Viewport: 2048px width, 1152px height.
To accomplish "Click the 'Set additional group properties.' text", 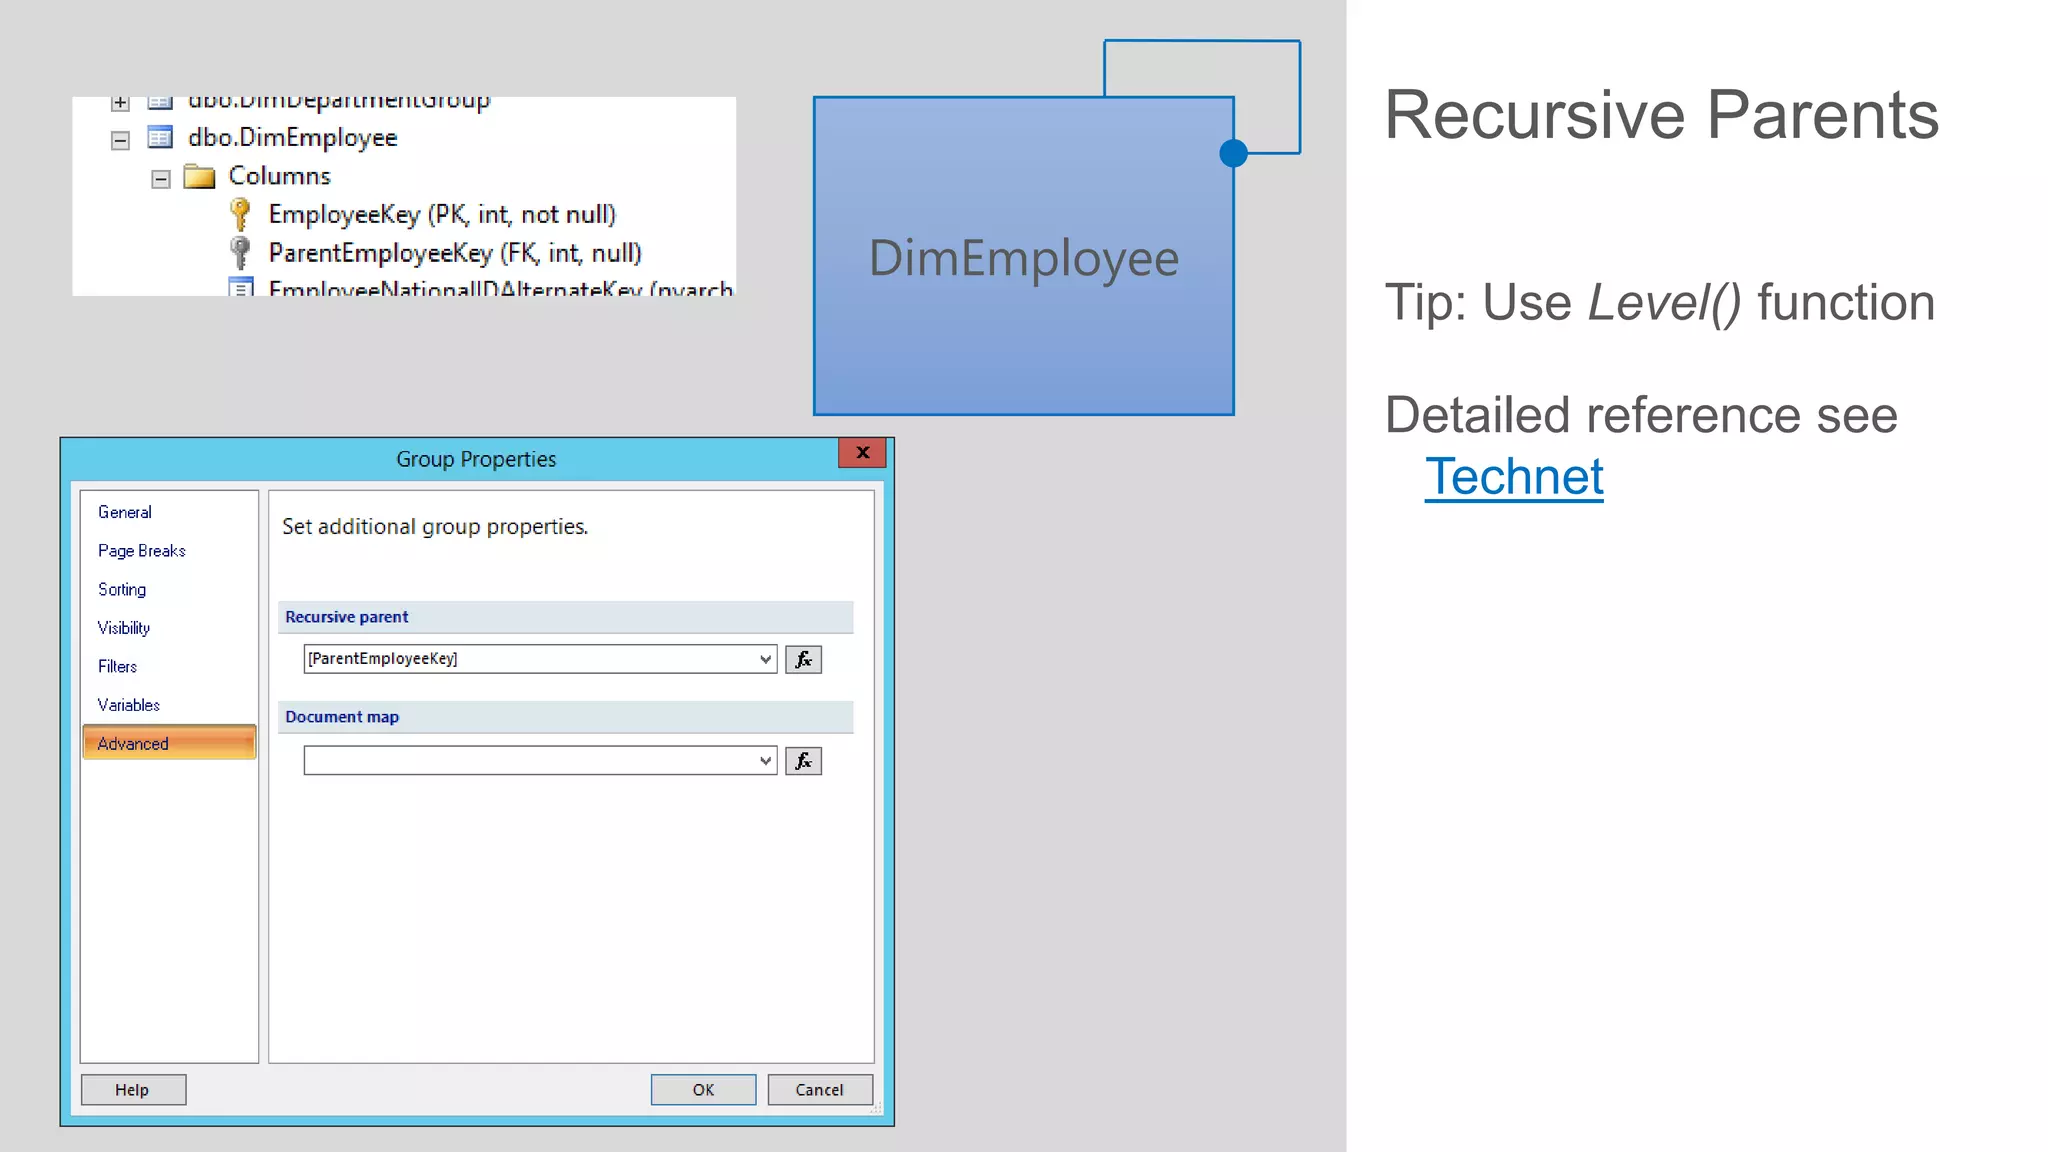I will coord(435,527).
